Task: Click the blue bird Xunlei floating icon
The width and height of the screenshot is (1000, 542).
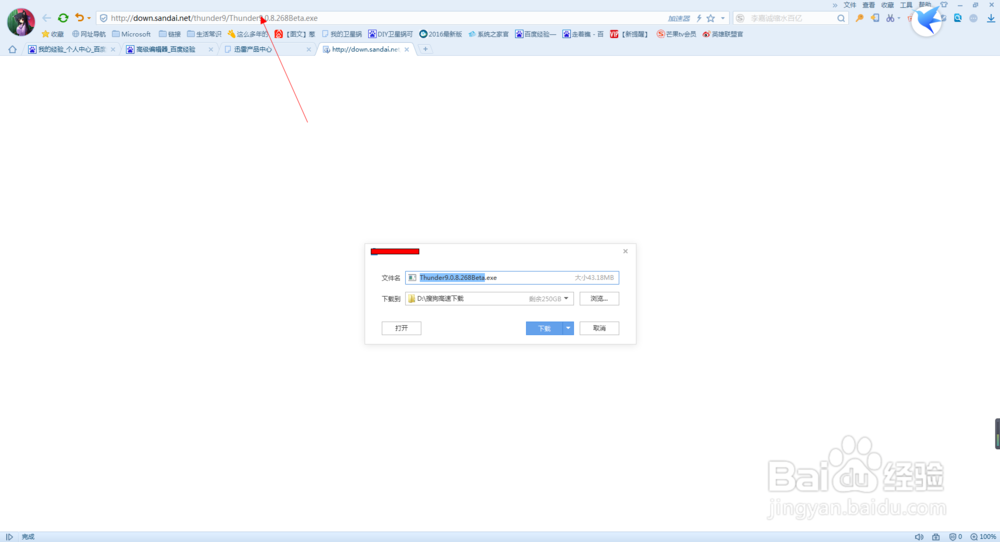Action: 927,20
